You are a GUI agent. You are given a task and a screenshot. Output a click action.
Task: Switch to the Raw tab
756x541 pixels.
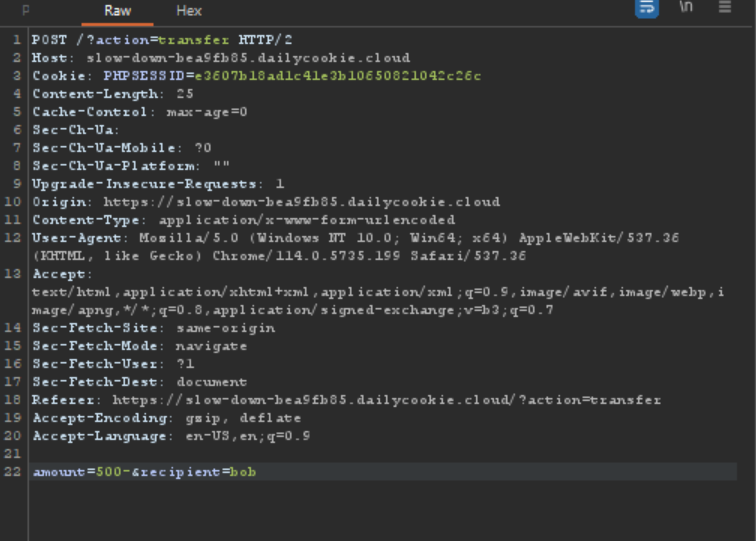click(x=118, y=11)
